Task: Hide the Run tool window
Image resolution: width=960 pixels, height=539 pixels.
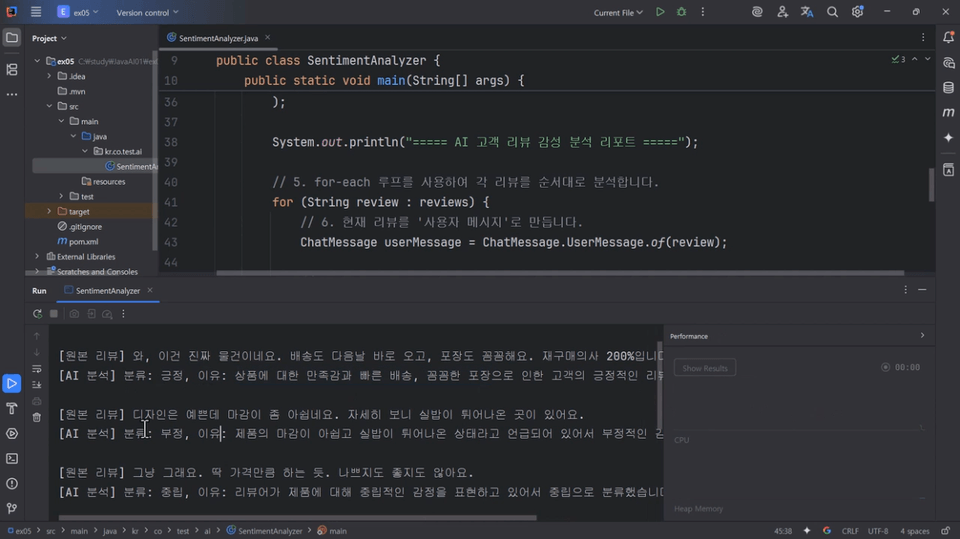Action: pos(922,290)
